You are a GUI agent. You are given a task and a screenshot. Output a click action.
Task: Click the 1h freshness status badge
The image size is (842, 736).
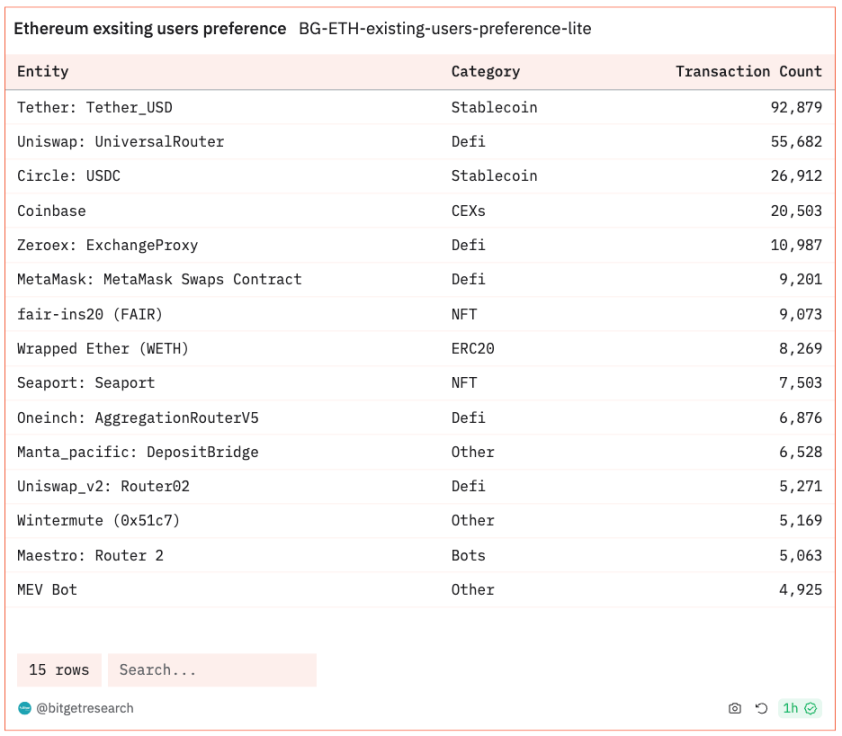[x=799, y=708]
